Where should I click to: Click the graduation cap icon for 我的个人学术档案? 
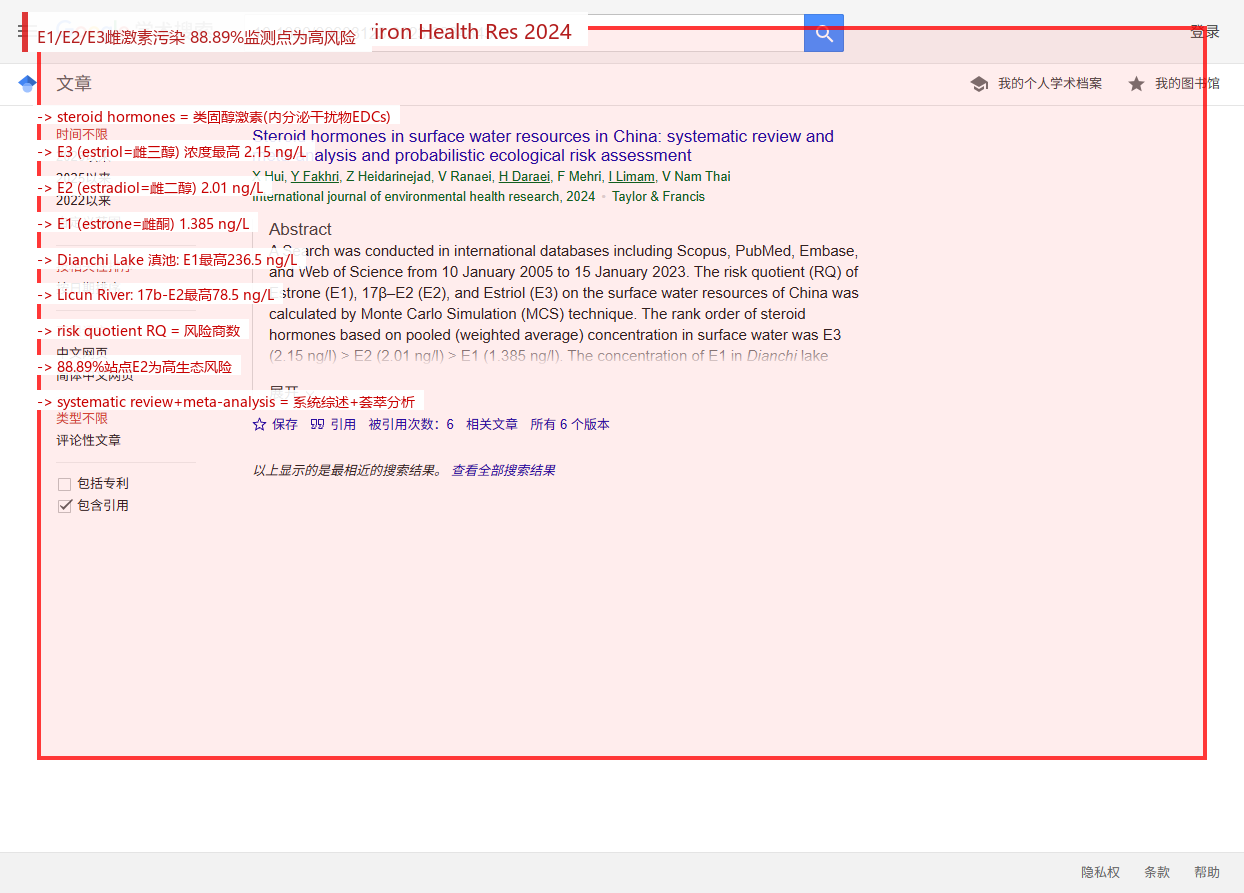point(979,84)
